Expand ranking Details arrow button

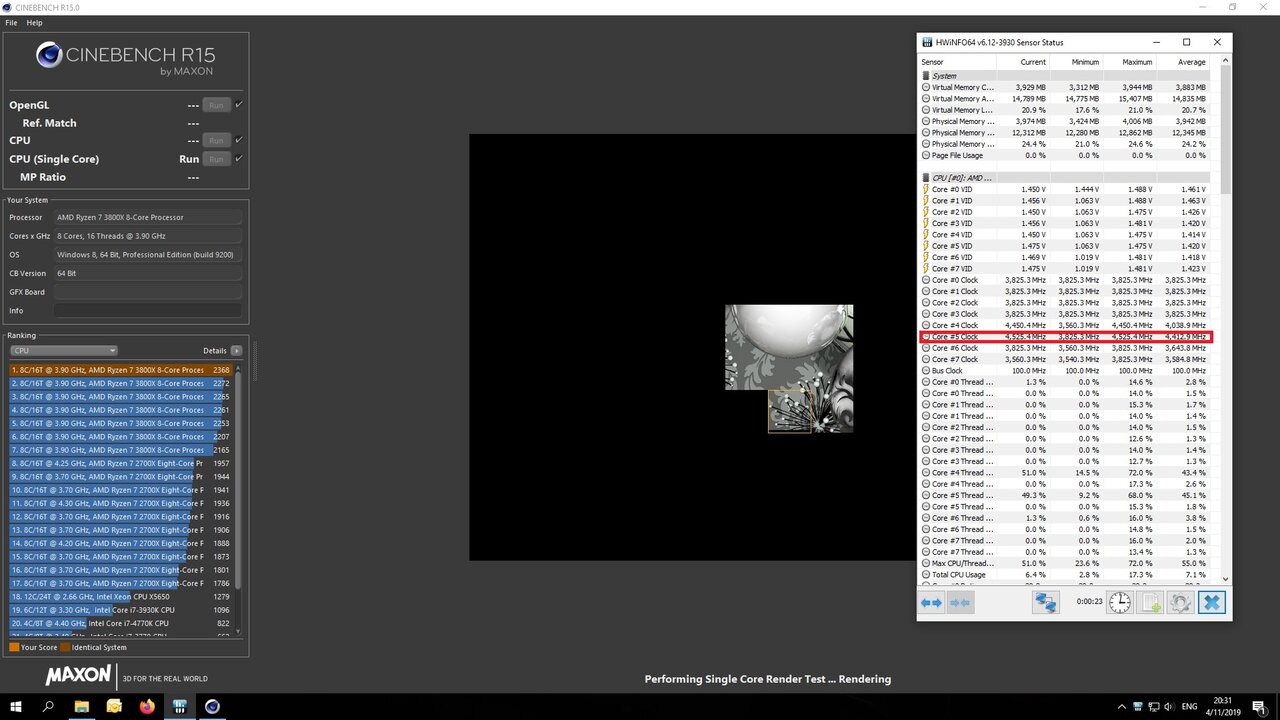coord(237,351)
